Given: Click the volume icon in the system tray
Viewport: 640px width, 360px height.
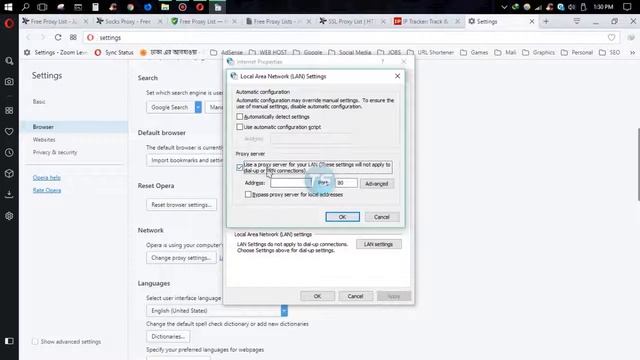Looking at the screenshot, I should [572, 7].
